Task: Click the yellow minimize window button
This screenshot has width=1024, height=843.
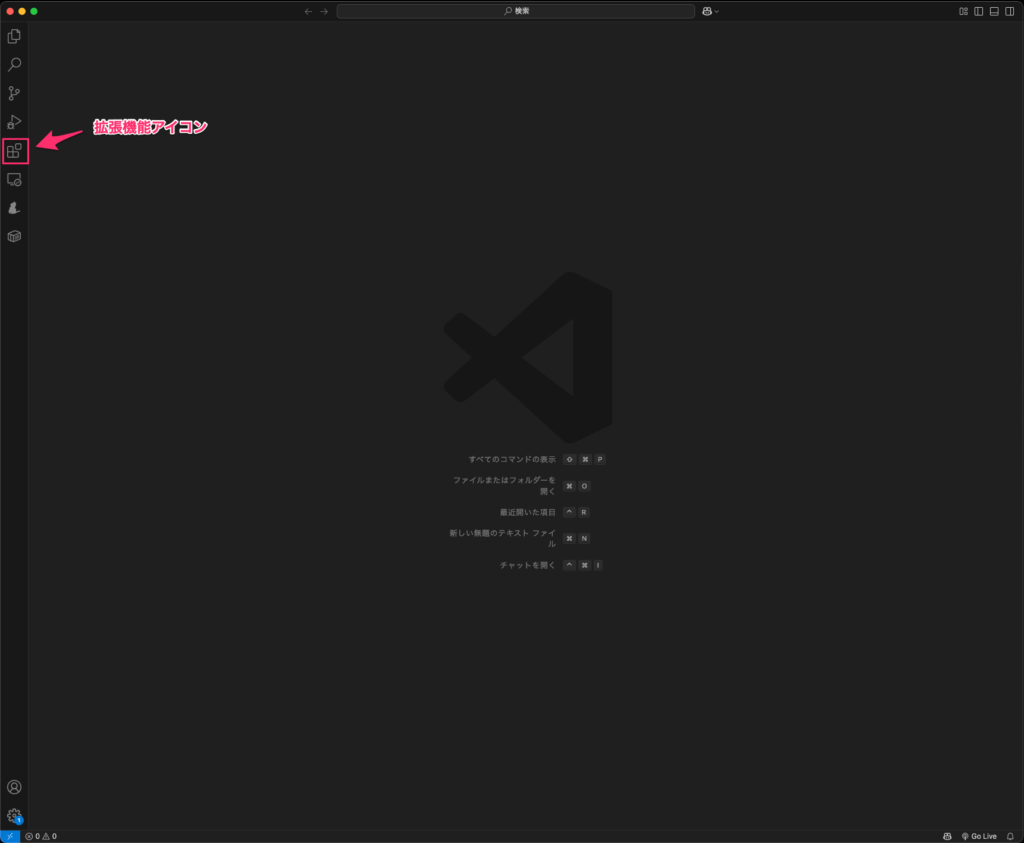Action: click(22, 11)
